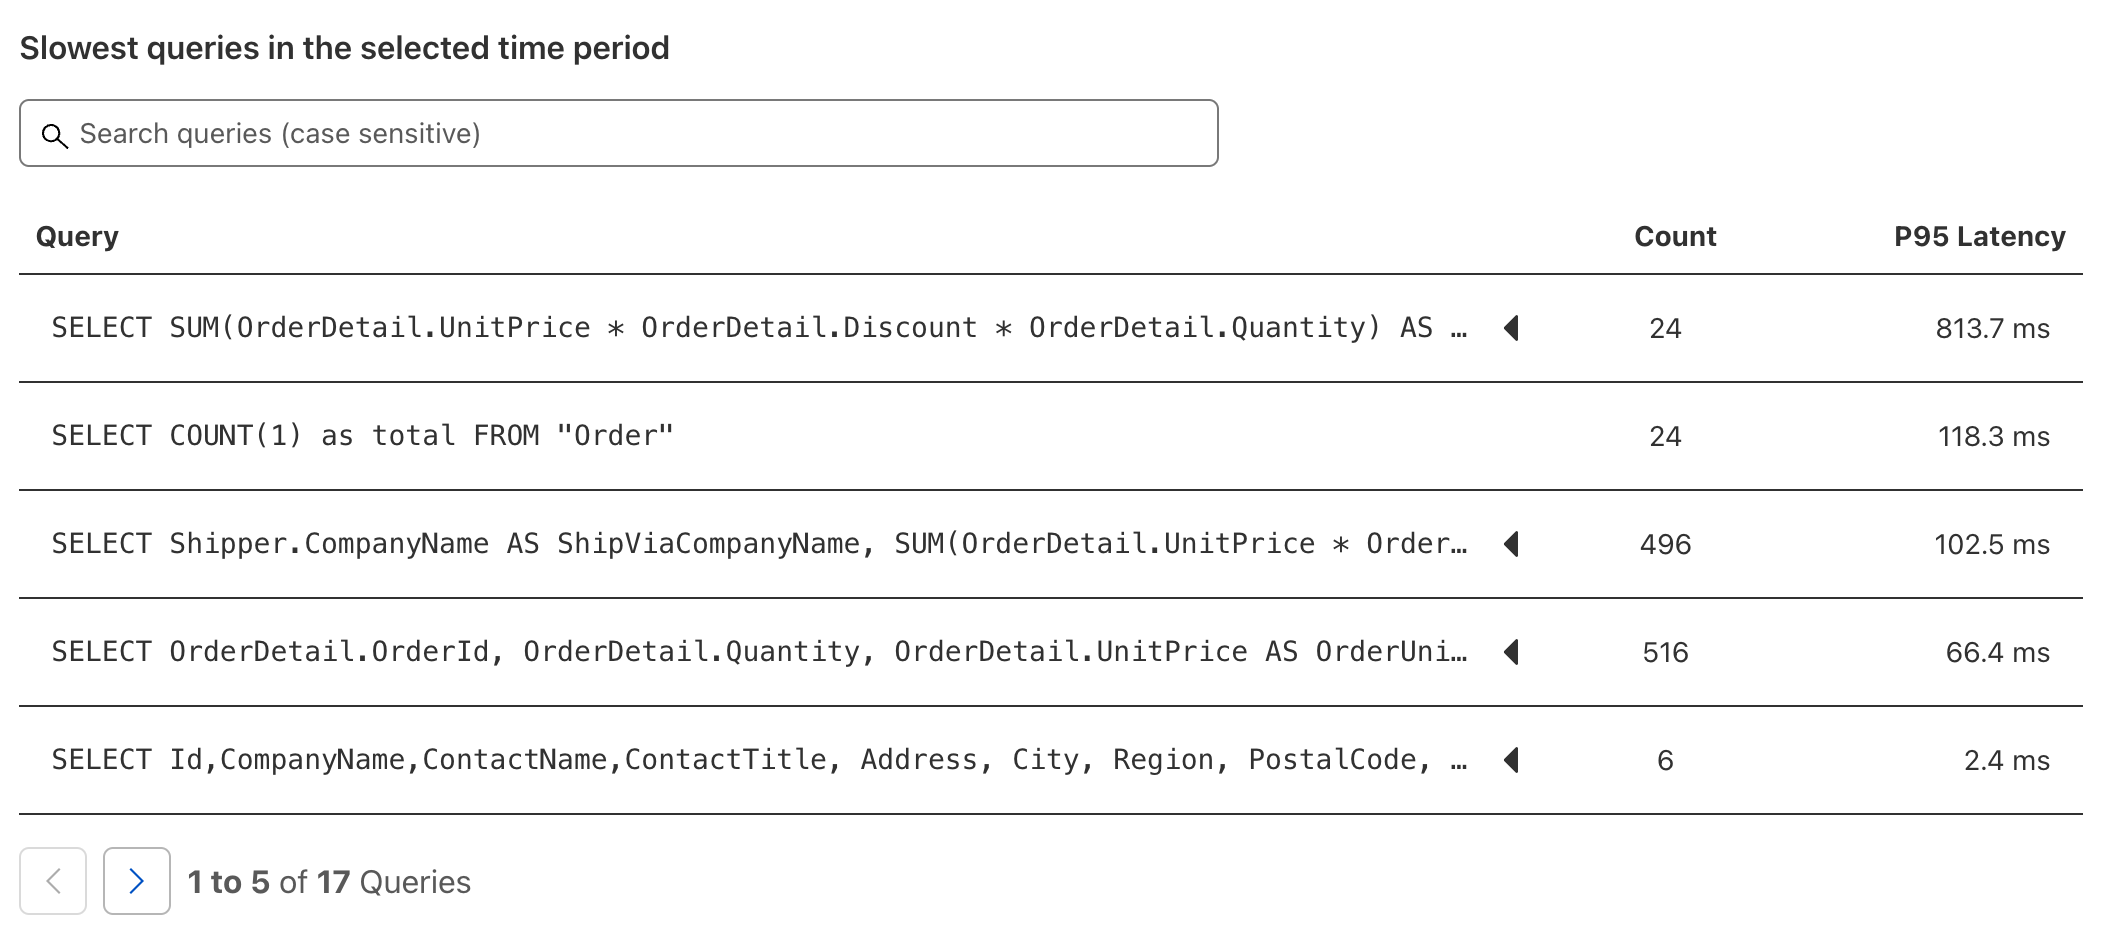Expand the OrderDetail.OrderId query row
Image resolution: width=2108 pixels, height=950 pixels.
click(1512, 652)
